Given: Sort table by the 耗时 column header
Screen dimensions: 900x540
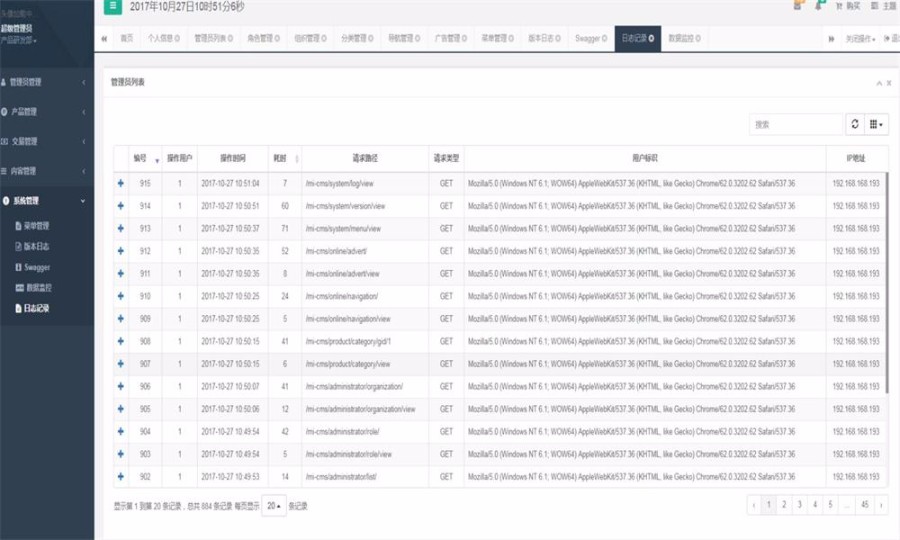Looking at the screenshot, I should (285, 158).
